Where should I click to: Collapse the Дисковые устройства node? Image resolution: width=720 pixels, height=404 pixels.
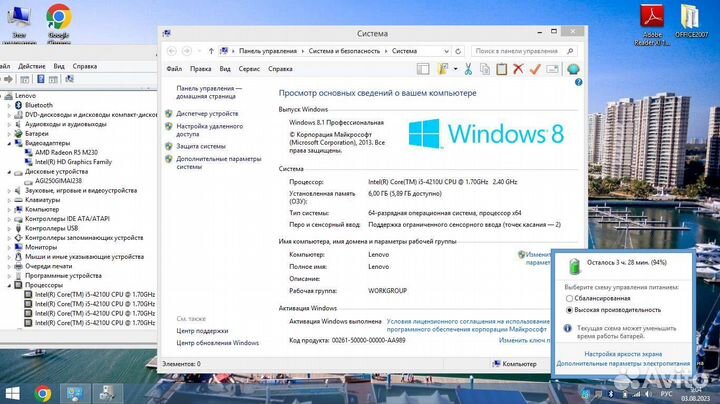(9, 172)
